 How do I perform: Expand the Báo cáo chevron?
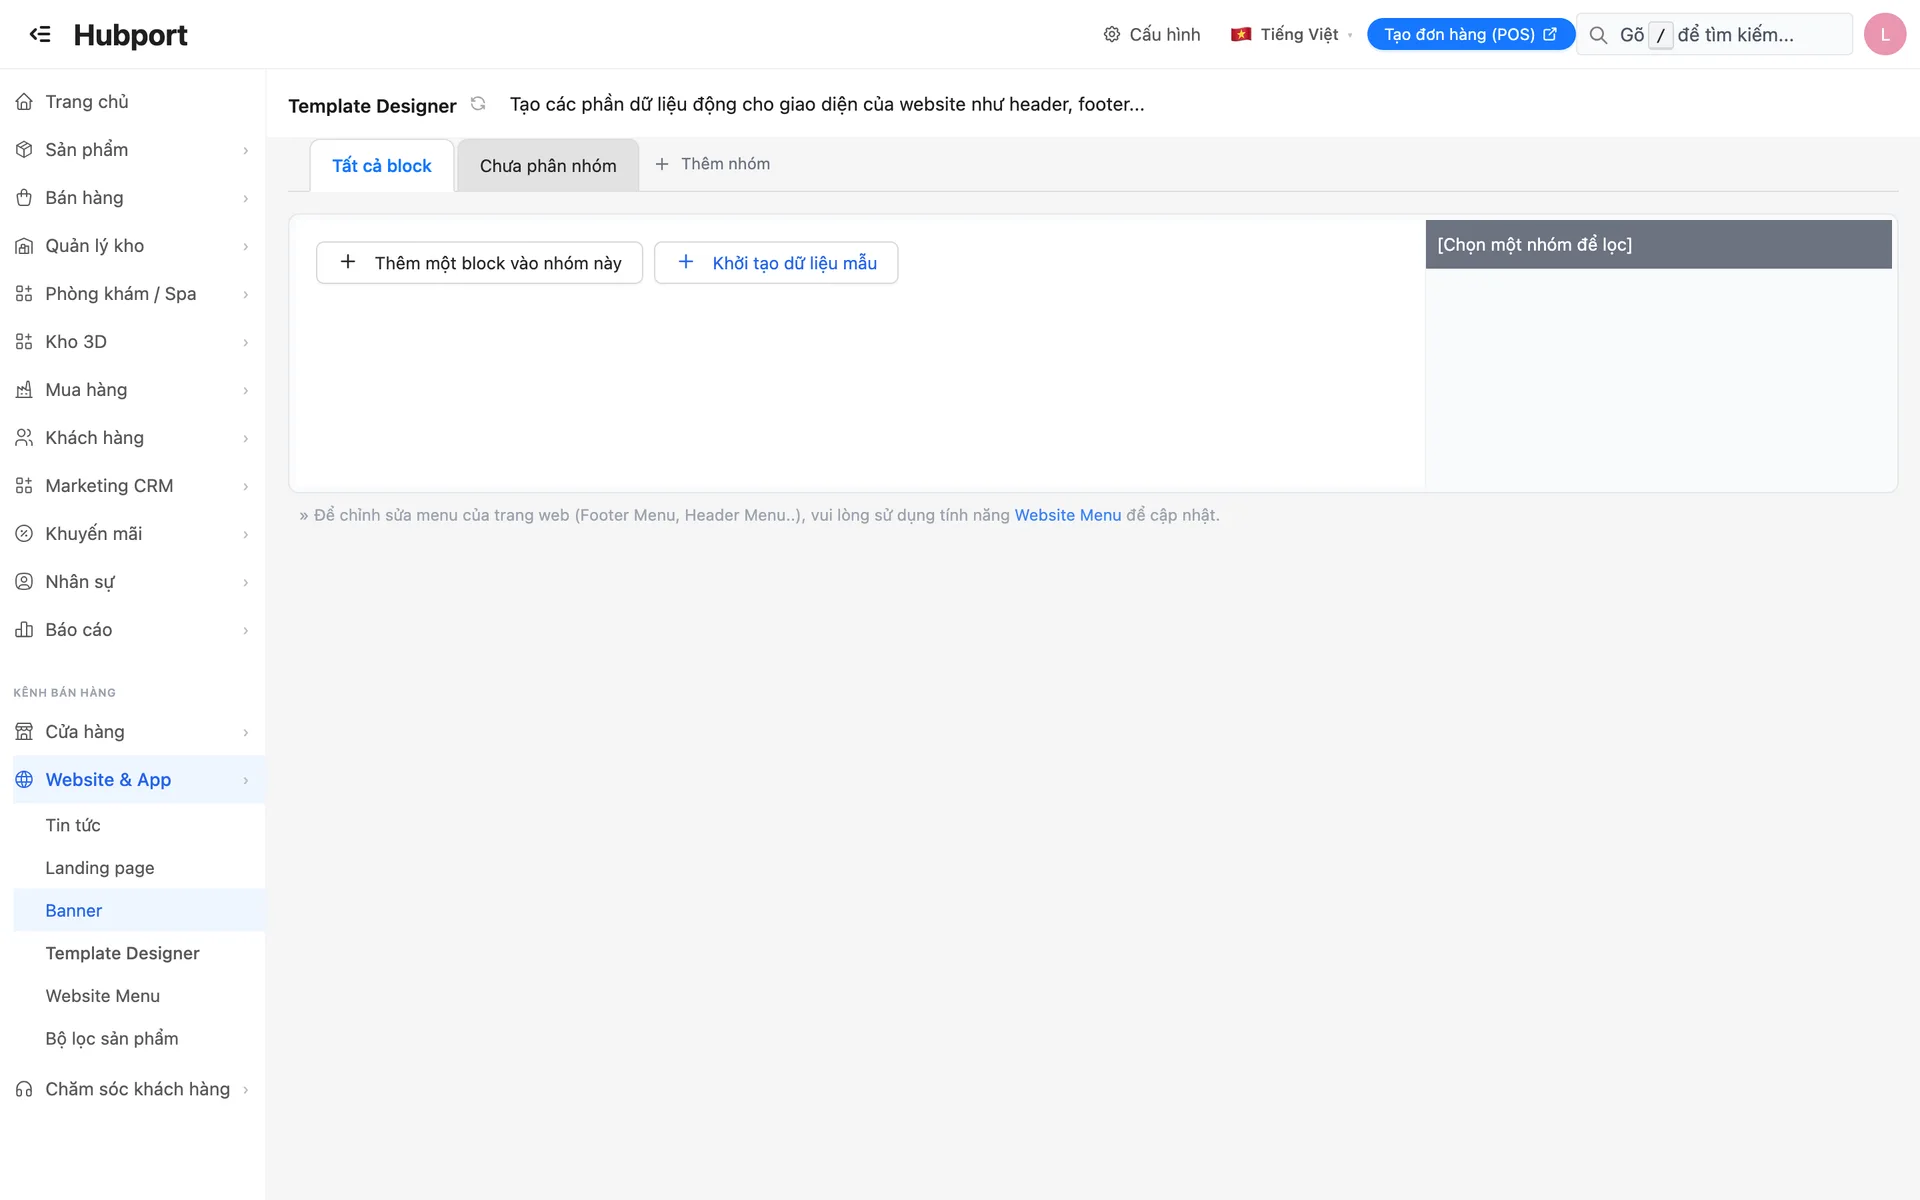point(245,630)
